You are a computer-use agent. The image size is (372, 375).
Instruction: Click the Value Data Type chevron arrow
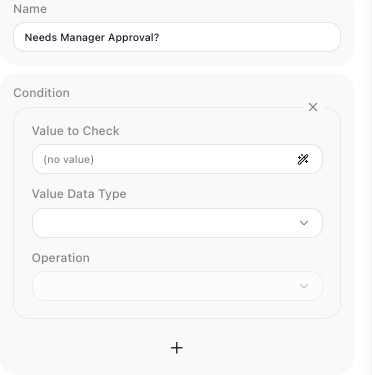(x=304, y=223)
